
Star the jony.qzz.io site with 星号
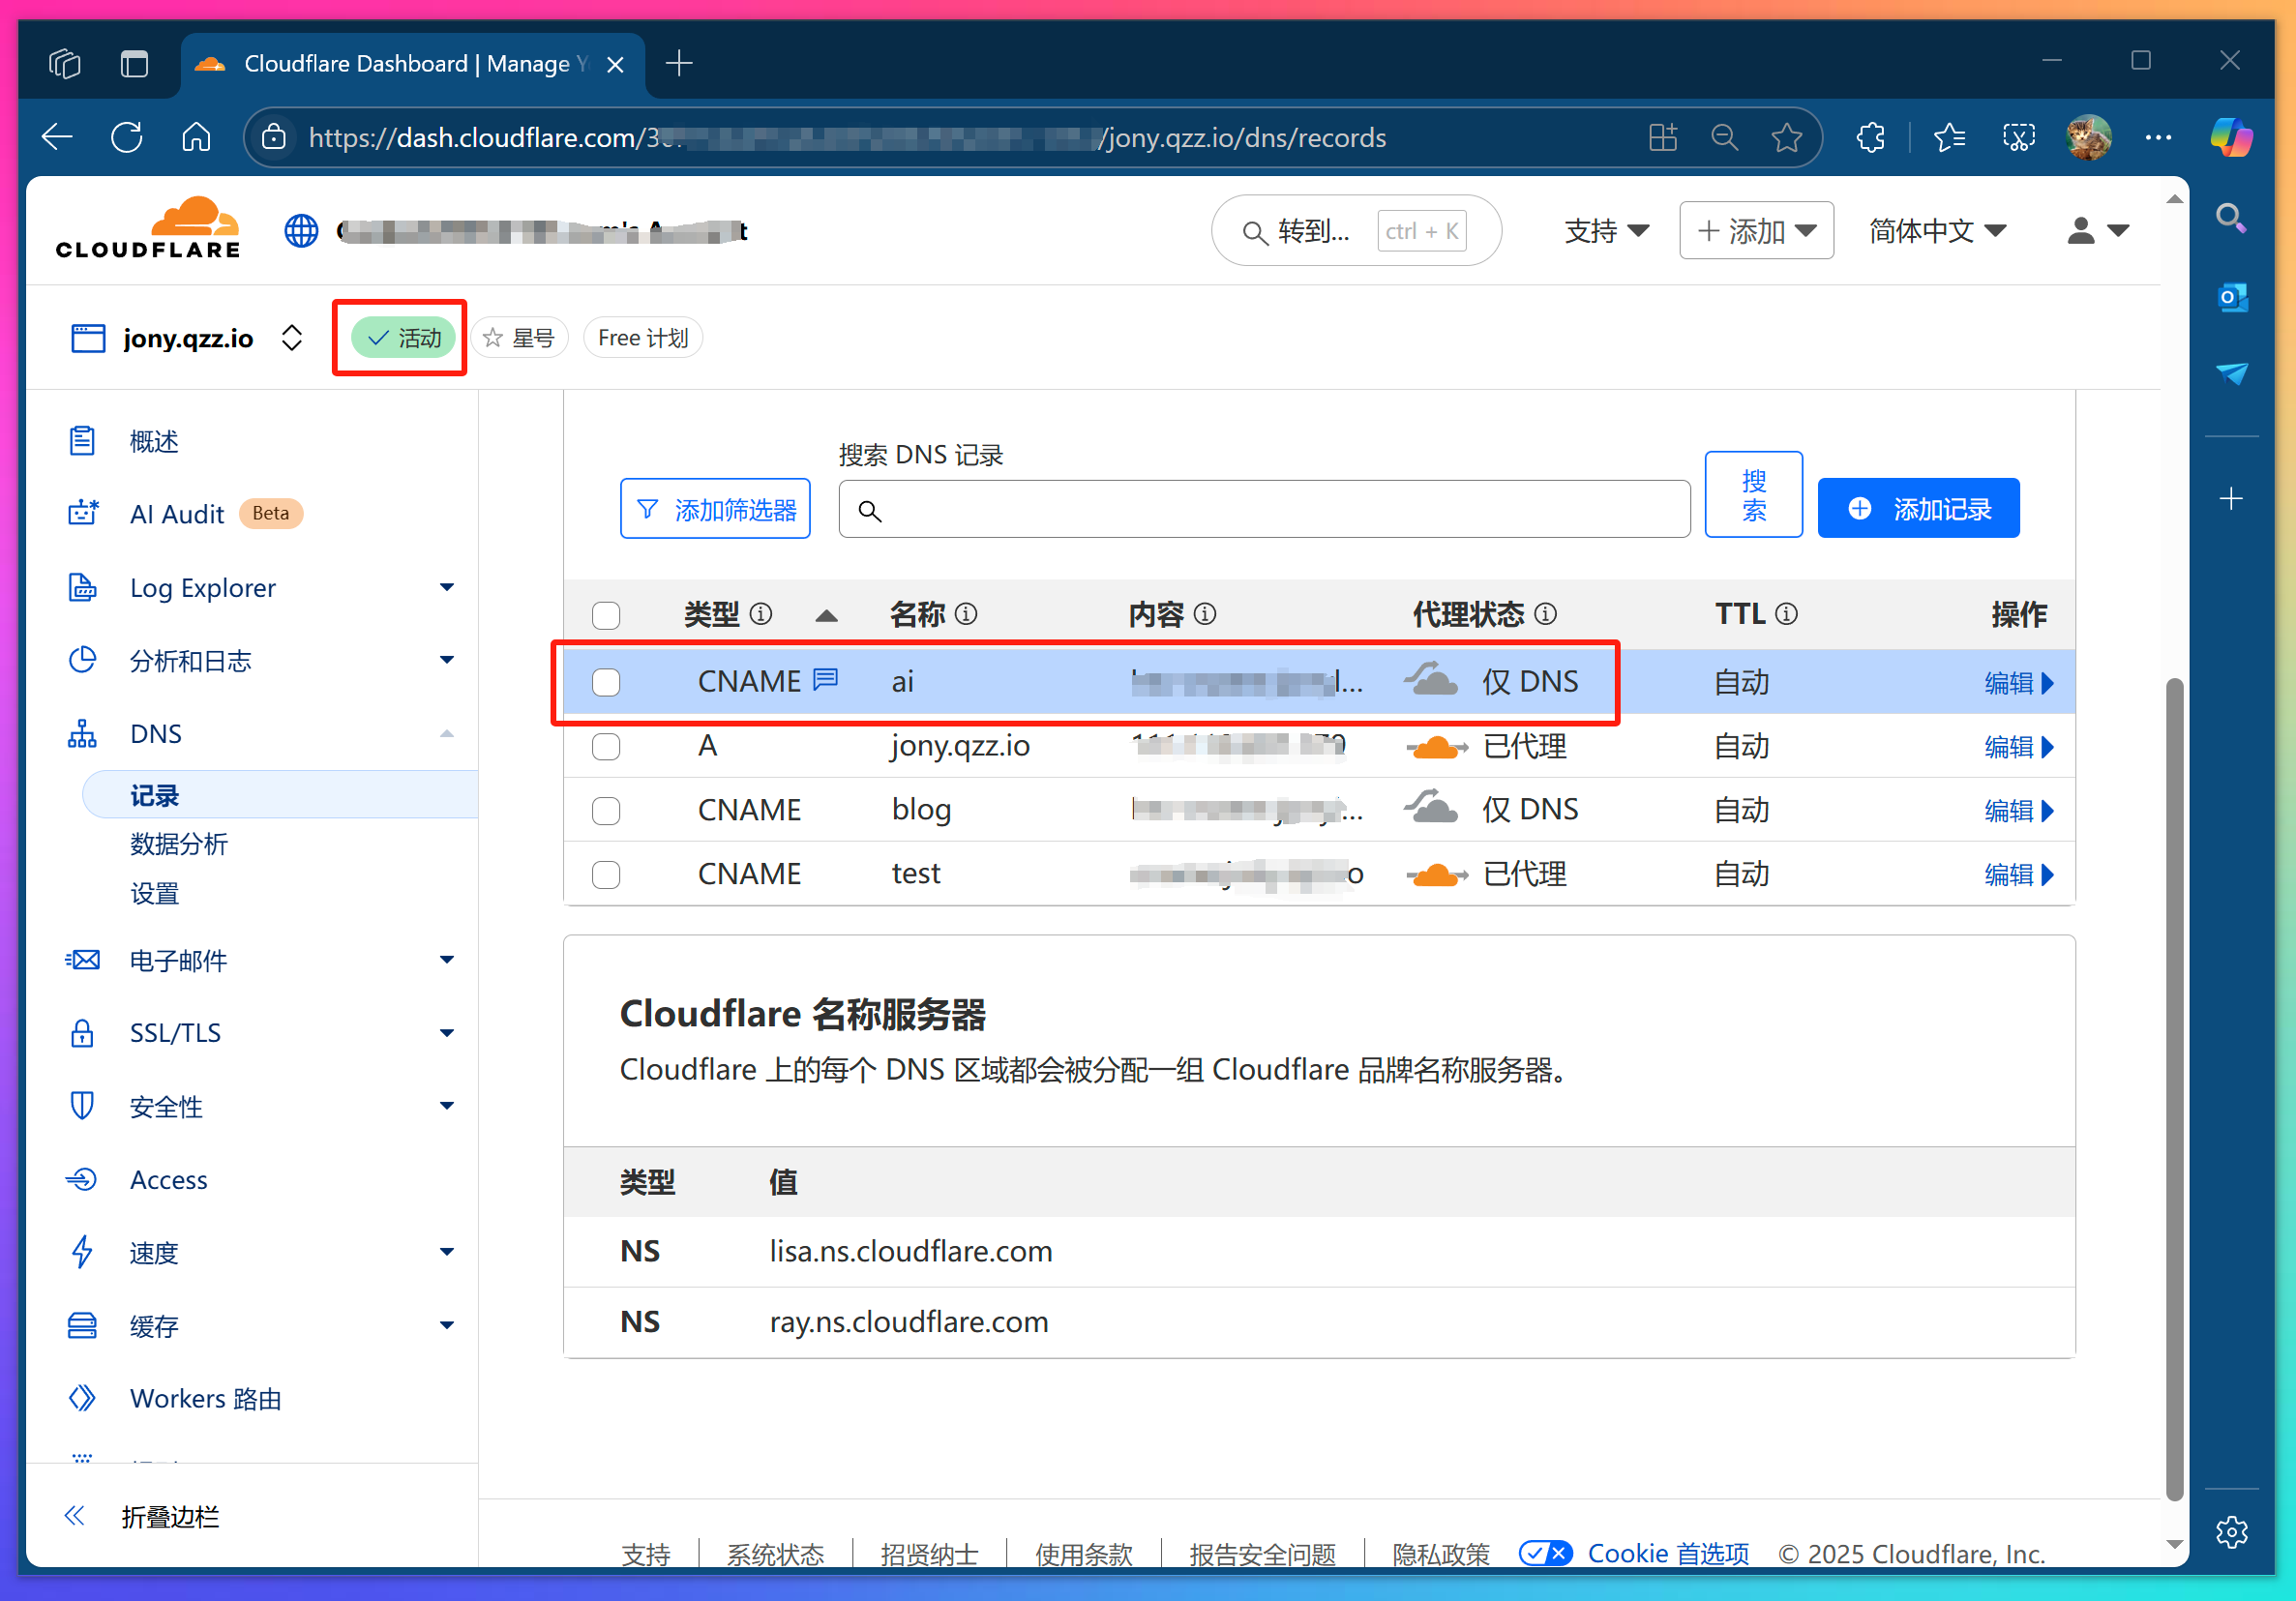[x=519, y=337]
